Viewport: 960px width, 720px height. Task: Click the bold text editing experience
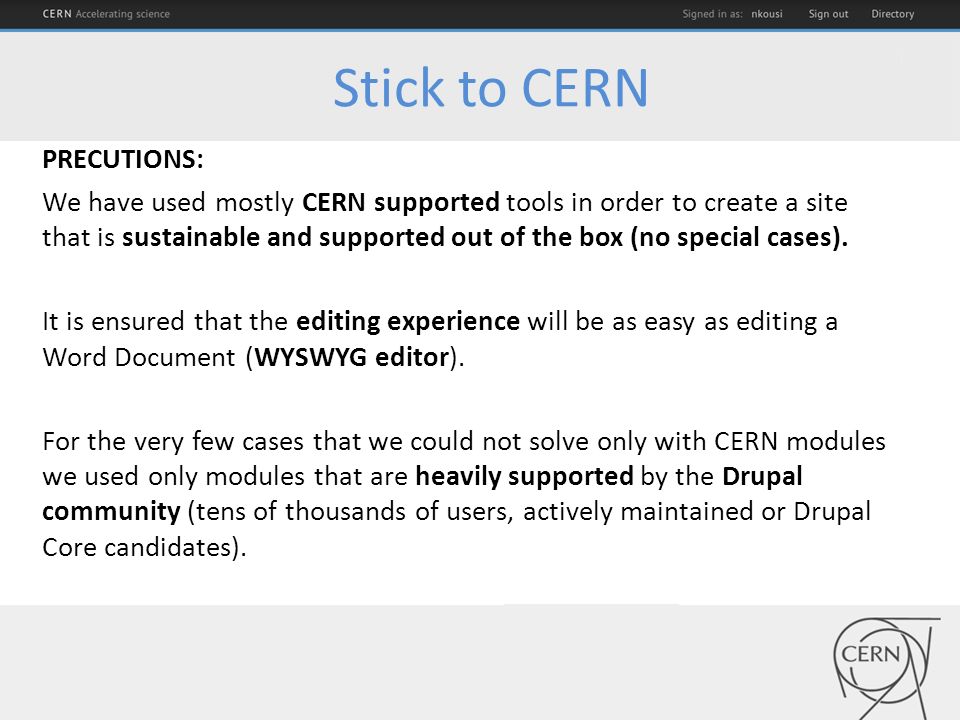[x=408, y=321]
